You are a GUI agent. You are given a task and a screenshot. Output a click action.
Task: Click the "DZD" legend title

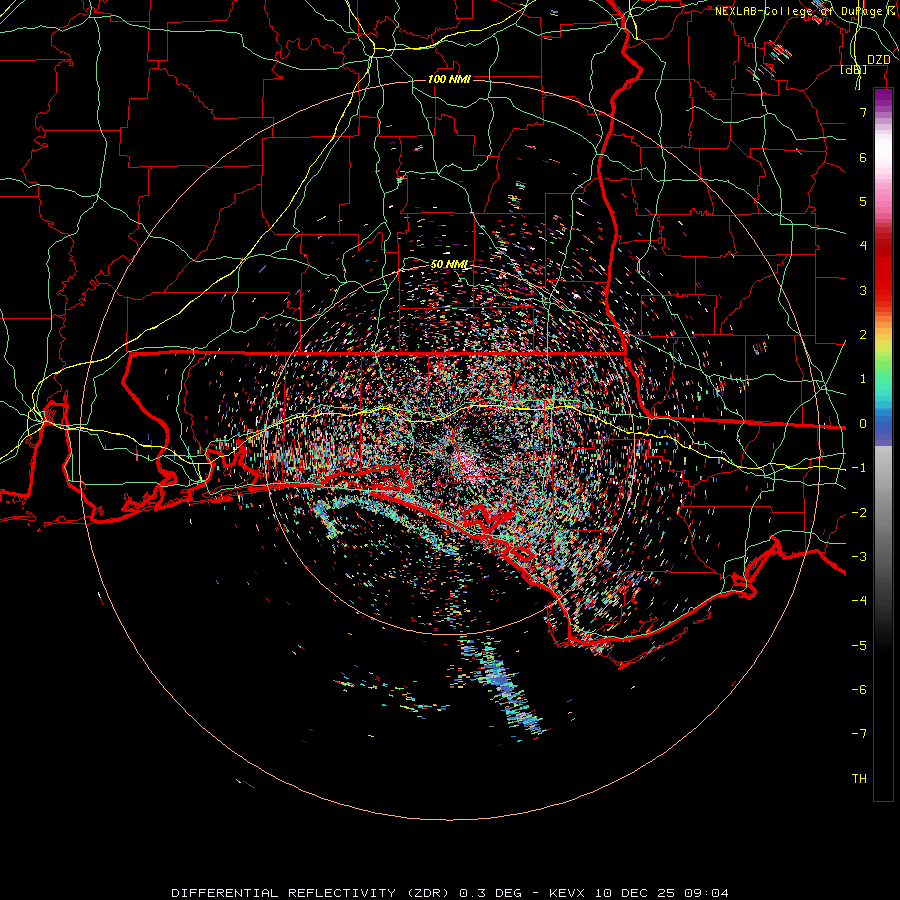tap(879, 60)
